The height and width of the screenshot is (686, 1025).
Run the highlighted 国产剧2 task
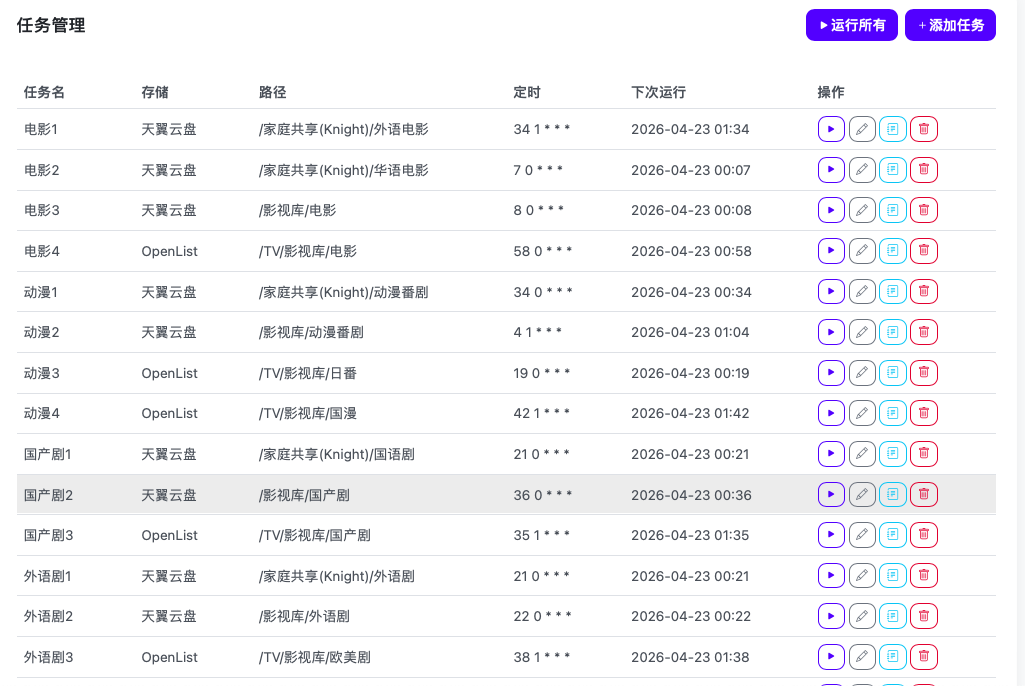tap(831, 494)
